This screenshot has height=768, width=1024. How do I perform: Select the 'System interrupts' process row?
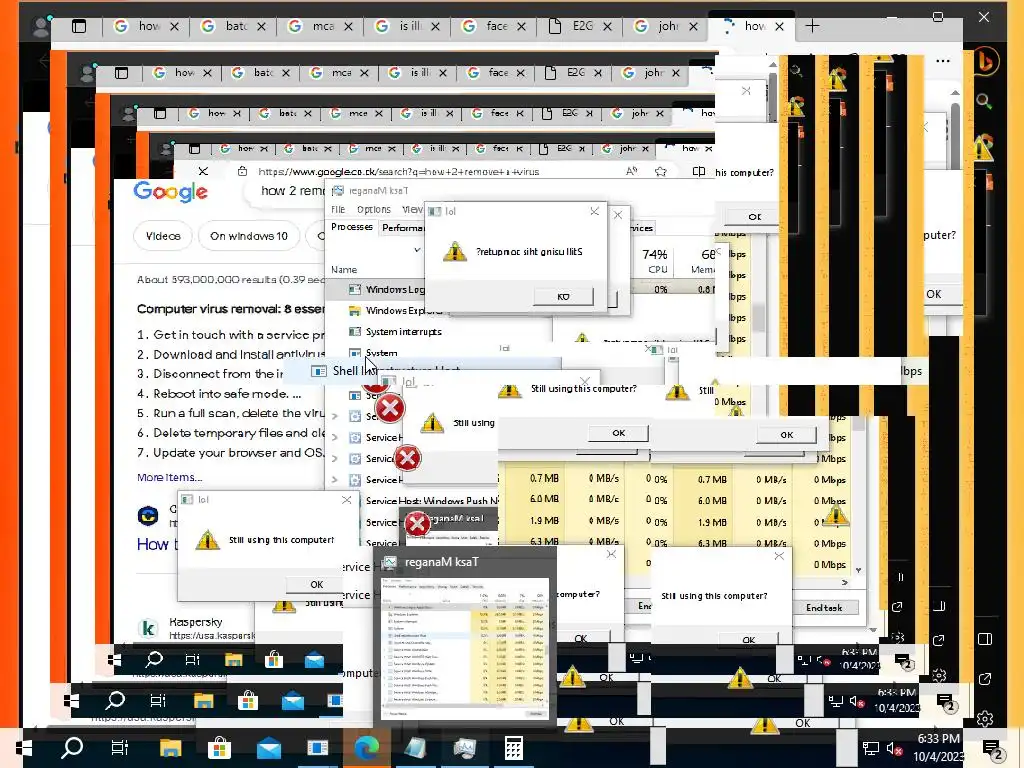pos(403,332)
